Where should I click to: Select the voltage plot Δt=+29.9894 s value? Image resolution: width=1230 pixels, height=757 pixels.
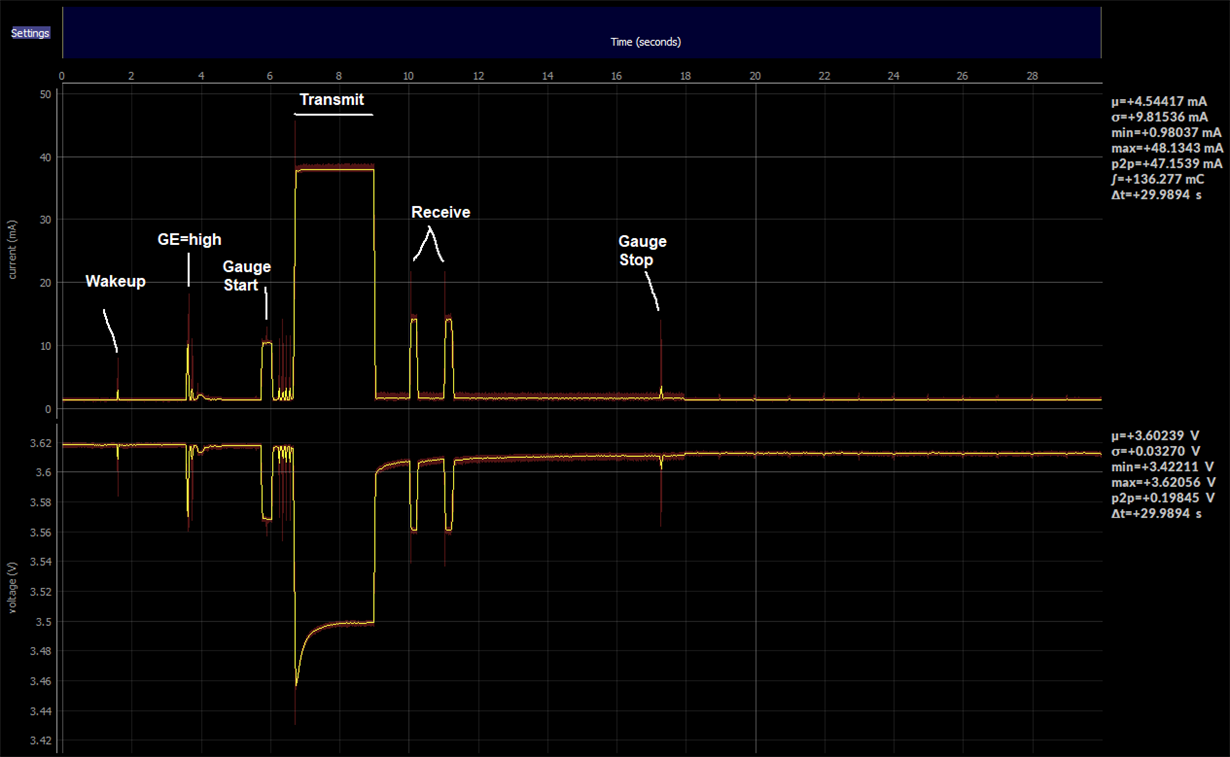[x=1156, y=513]
